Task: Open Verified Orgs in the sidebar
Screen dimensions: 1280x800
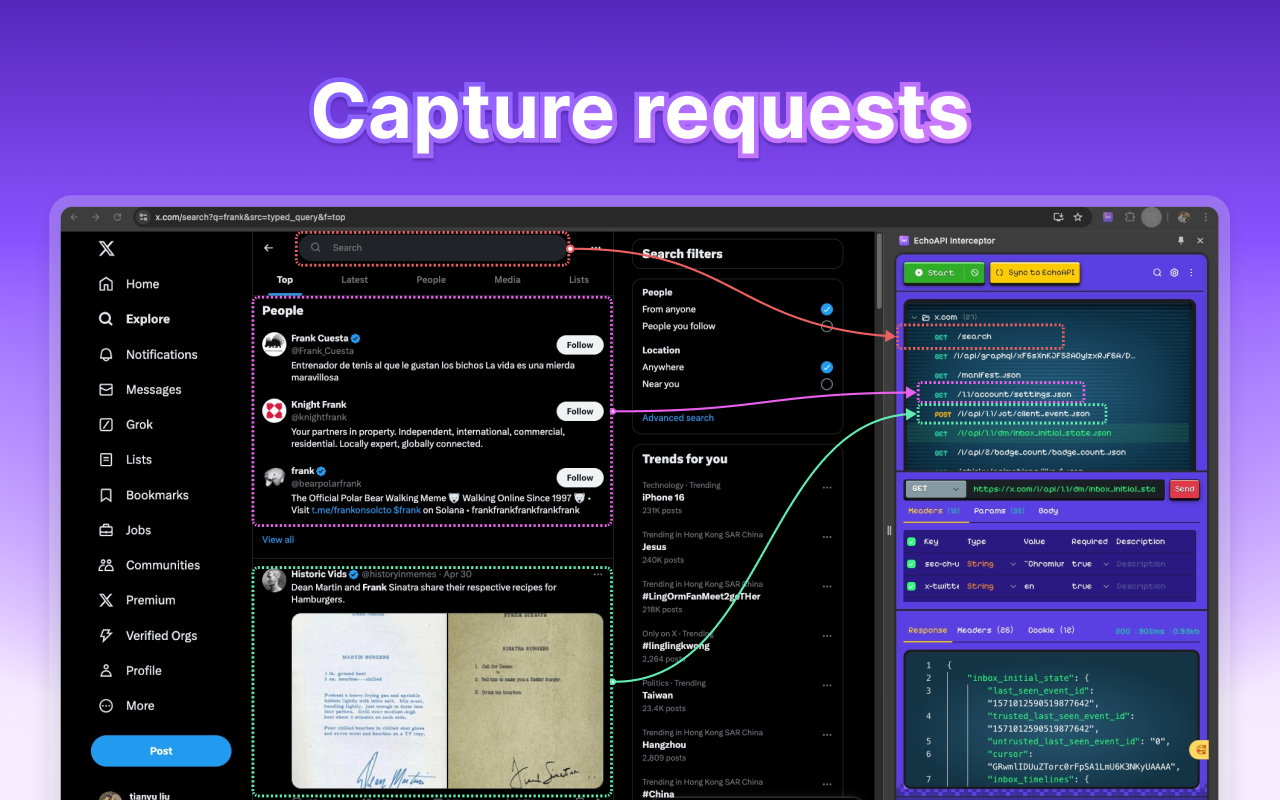Action: point(148,635)
